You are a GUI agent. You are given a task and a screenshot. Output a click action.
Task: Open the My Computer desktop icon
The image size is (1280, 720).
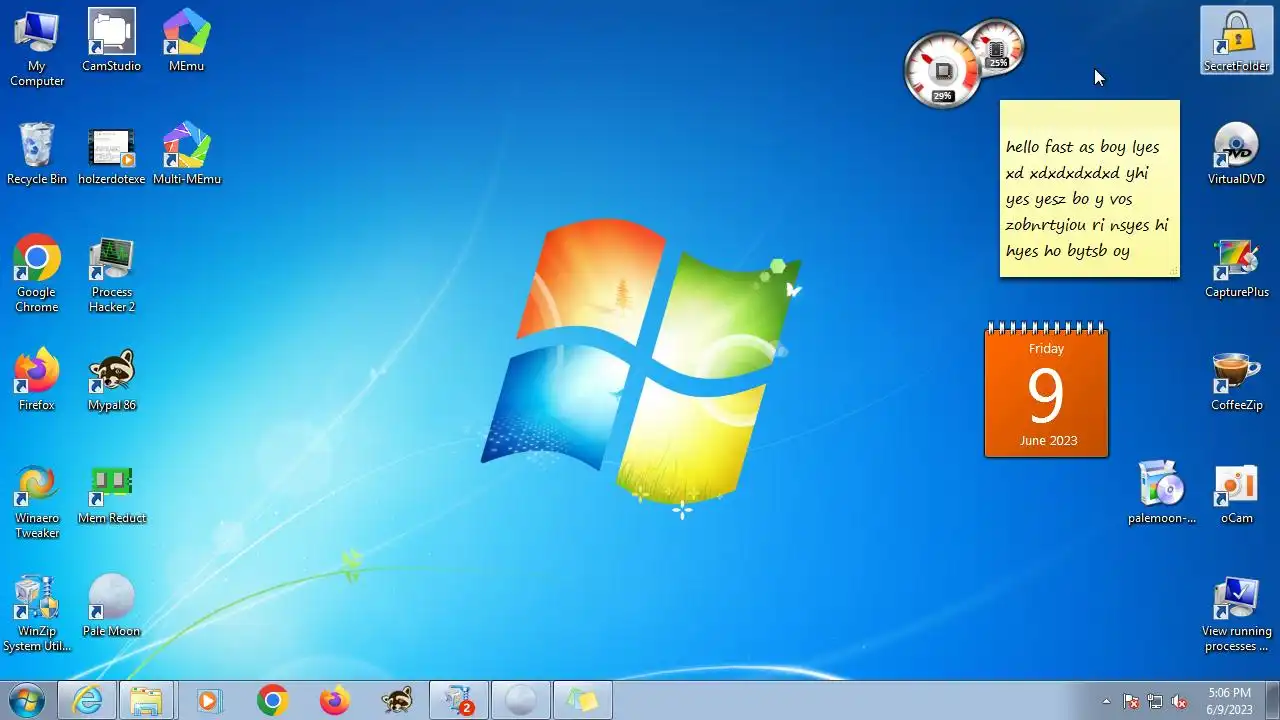pyautogui.click(x=37, y=48)
